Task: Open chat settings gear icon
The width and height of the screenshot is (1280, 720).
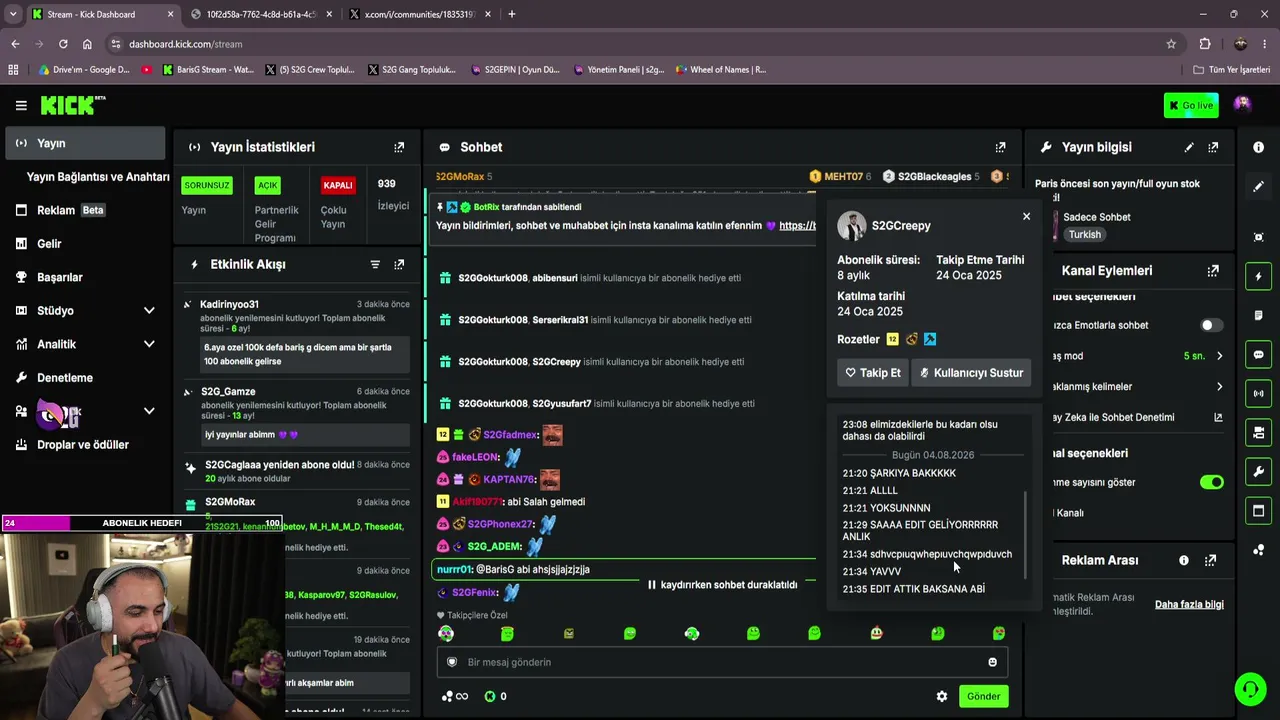Action: 941,696
